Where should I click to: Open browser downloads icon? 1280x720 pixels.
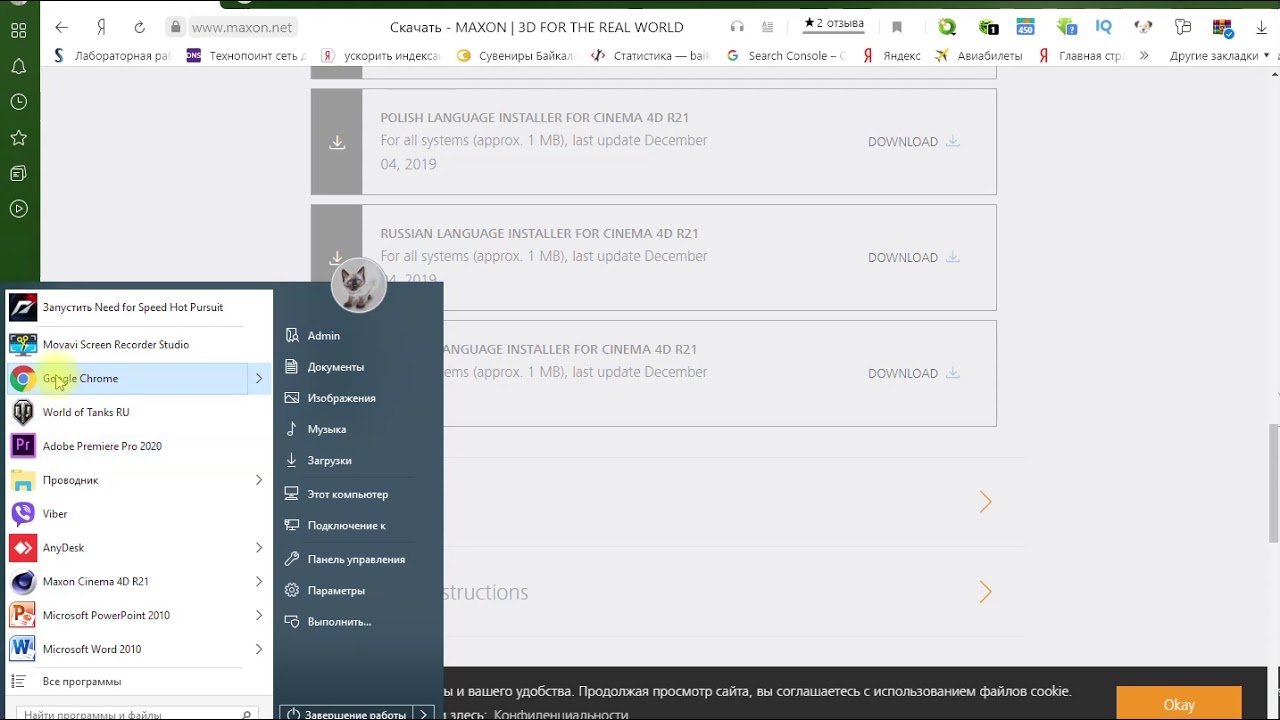click(x=1262, y=27)
